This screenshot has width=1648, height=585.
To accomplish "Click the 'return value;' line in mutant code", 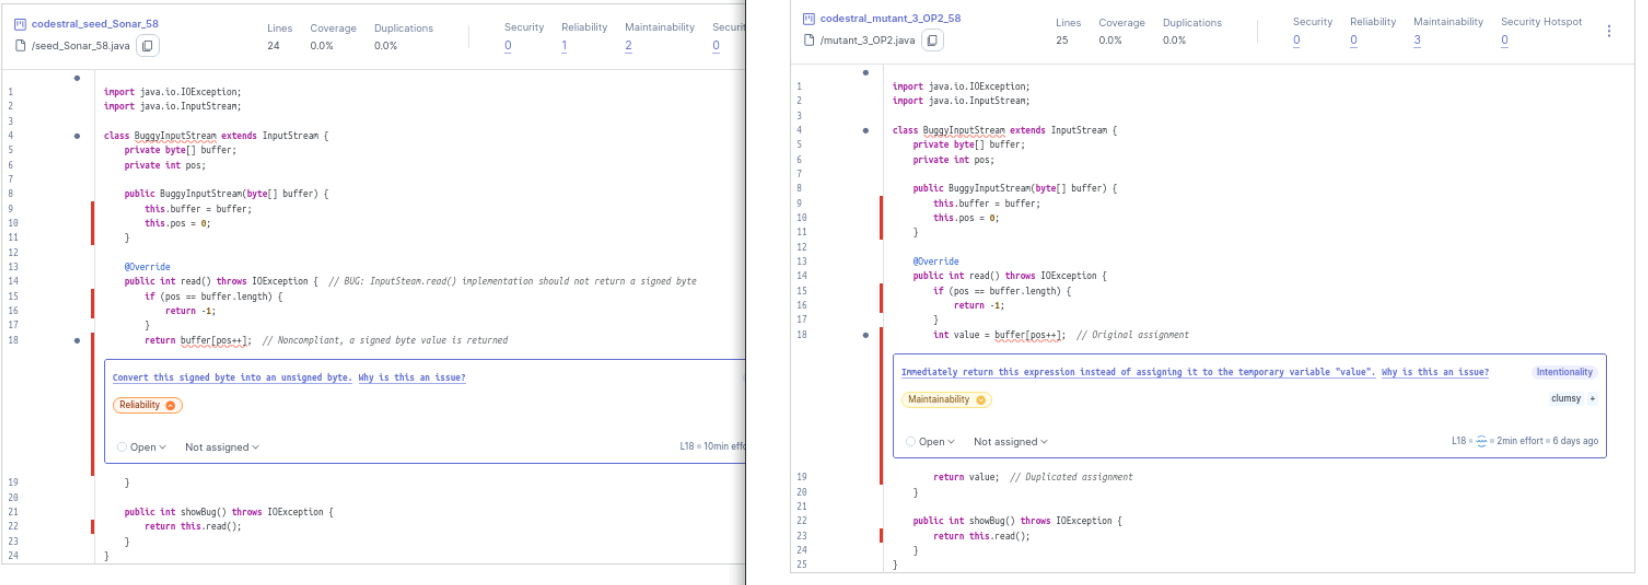I will [966, 478].
